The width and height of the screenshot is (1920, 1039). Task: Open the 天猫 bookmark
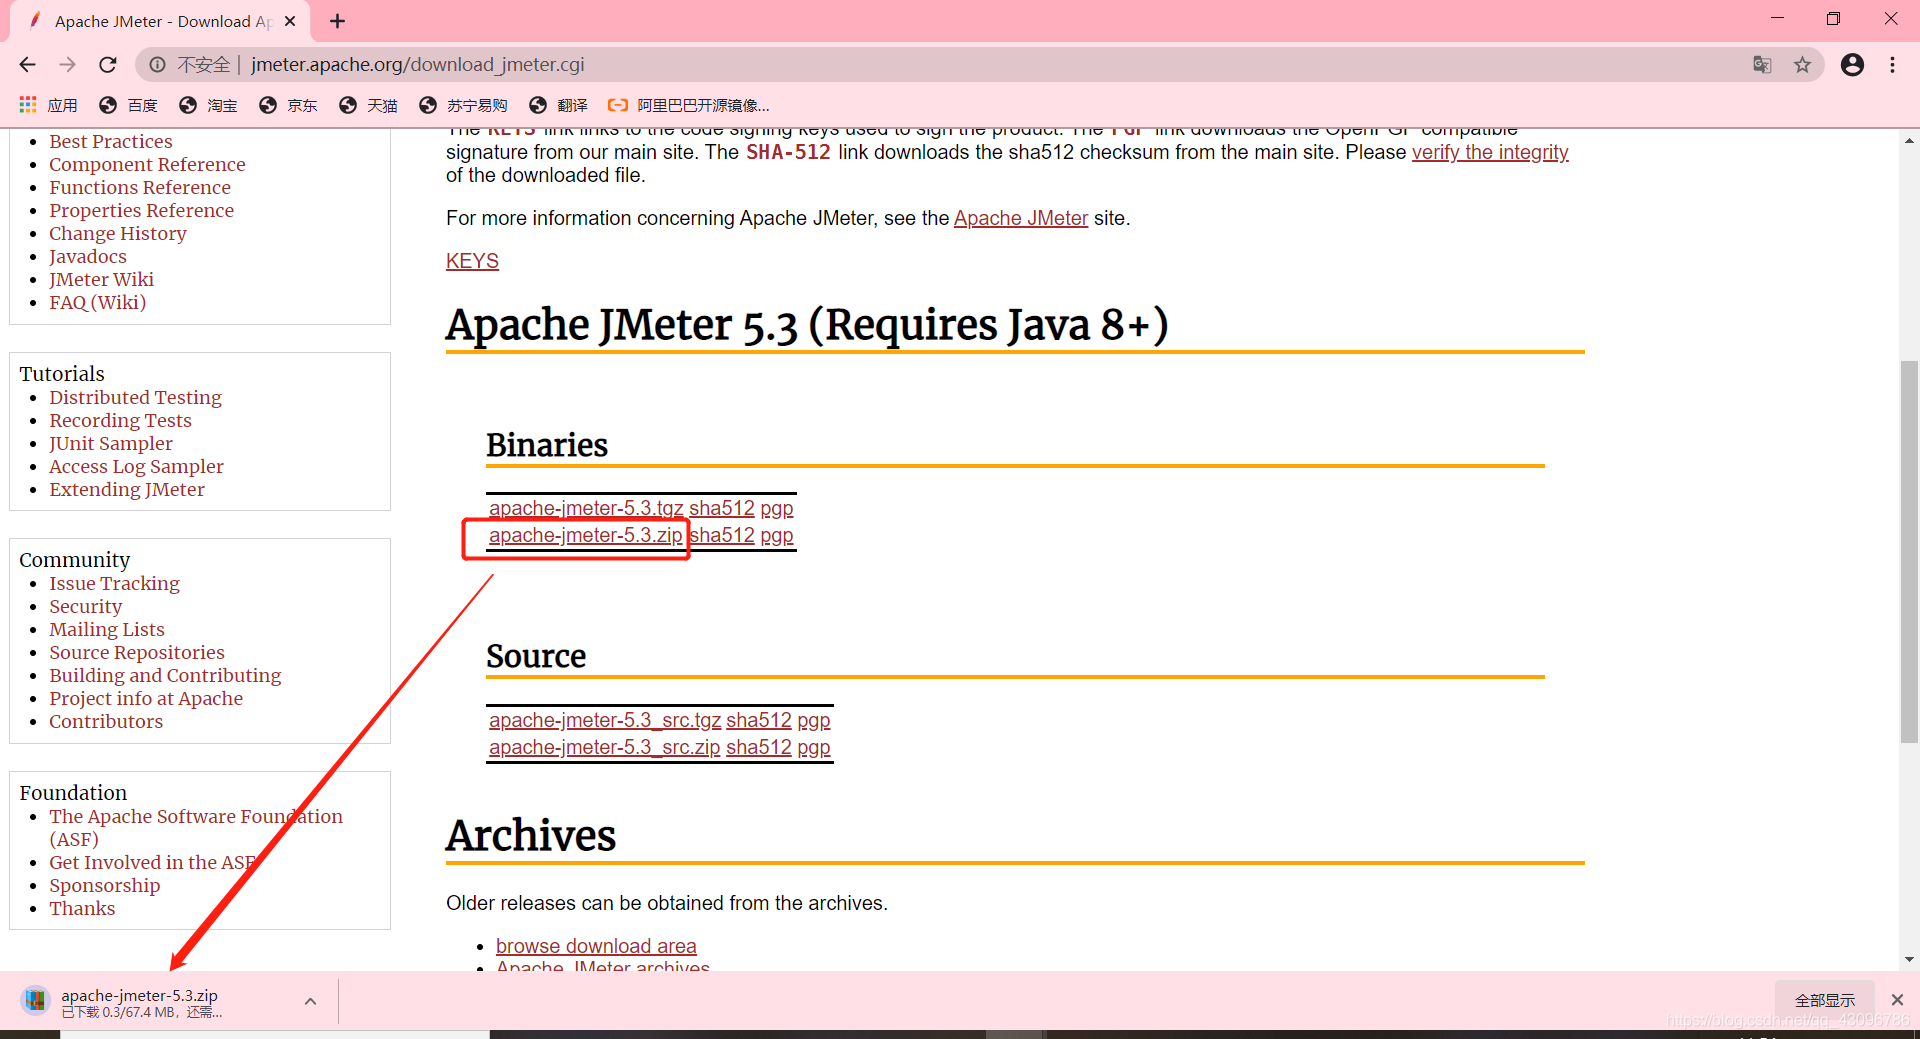368,105
